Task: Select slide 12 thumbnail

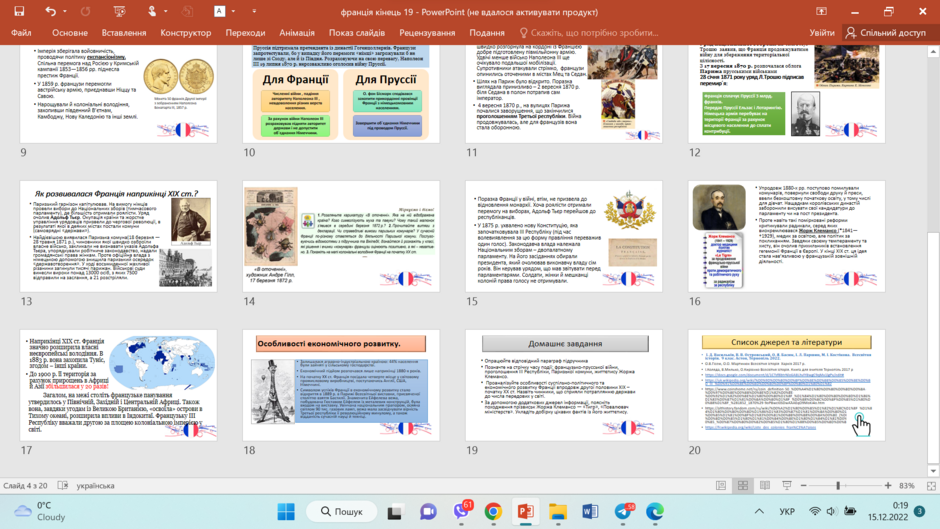Action: click(787, 94)
